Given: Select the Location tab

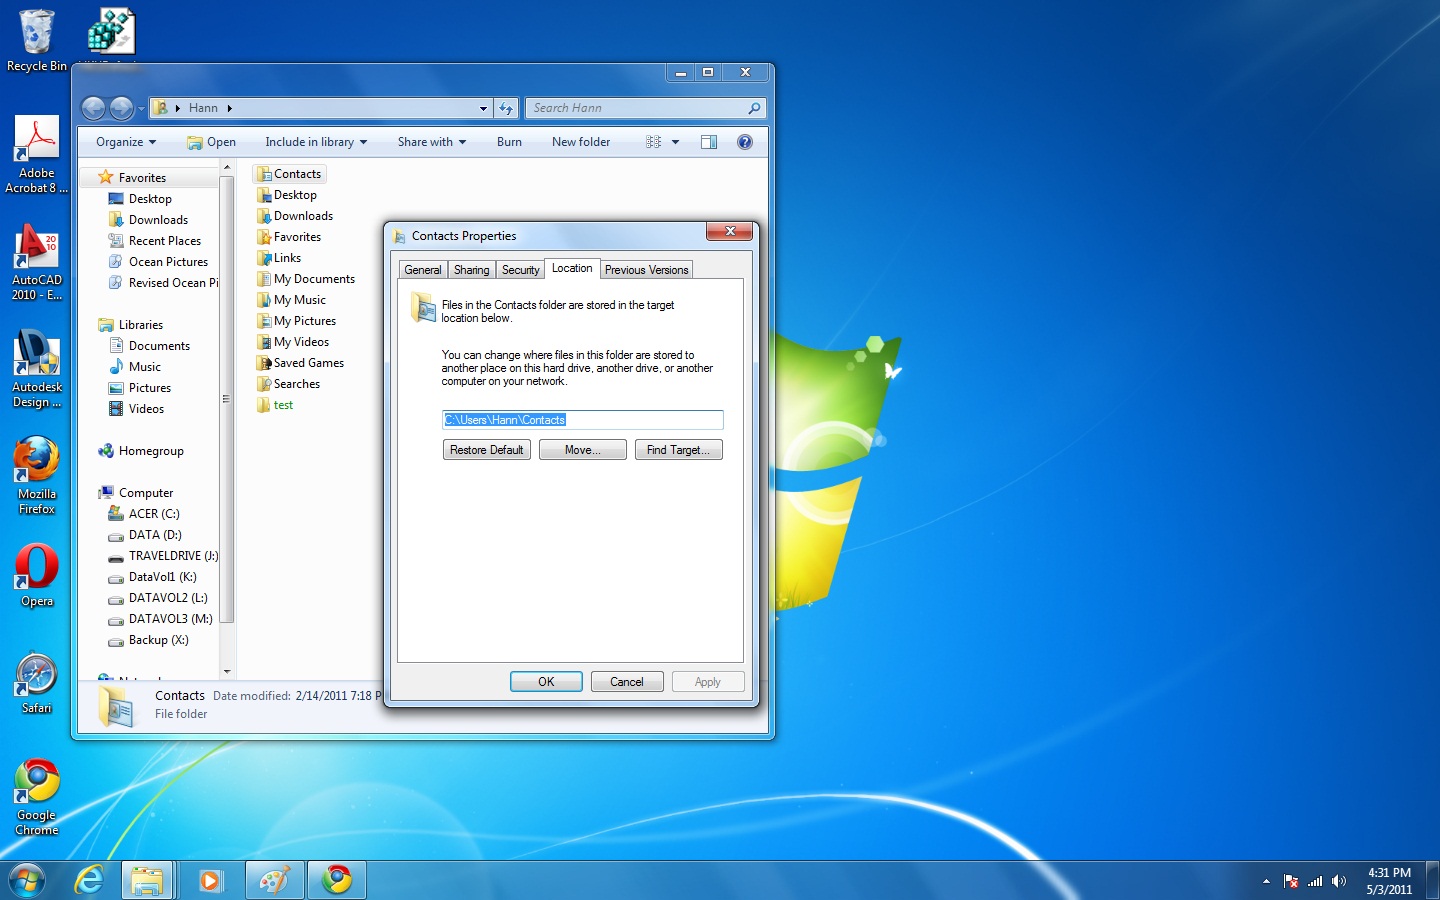Looking at the screenshot, I should (x=572, y=268).
